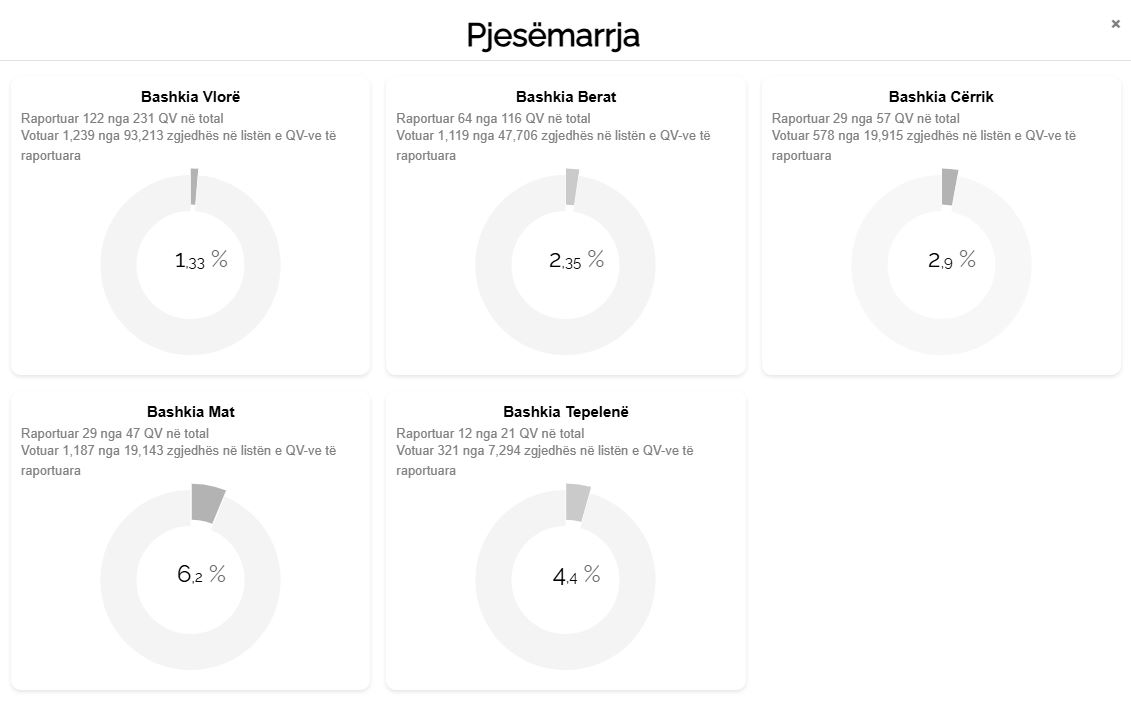Close the Pjesëmarrja dialog
This screenshot has width=1131, height=707.
click(1115, 24)
